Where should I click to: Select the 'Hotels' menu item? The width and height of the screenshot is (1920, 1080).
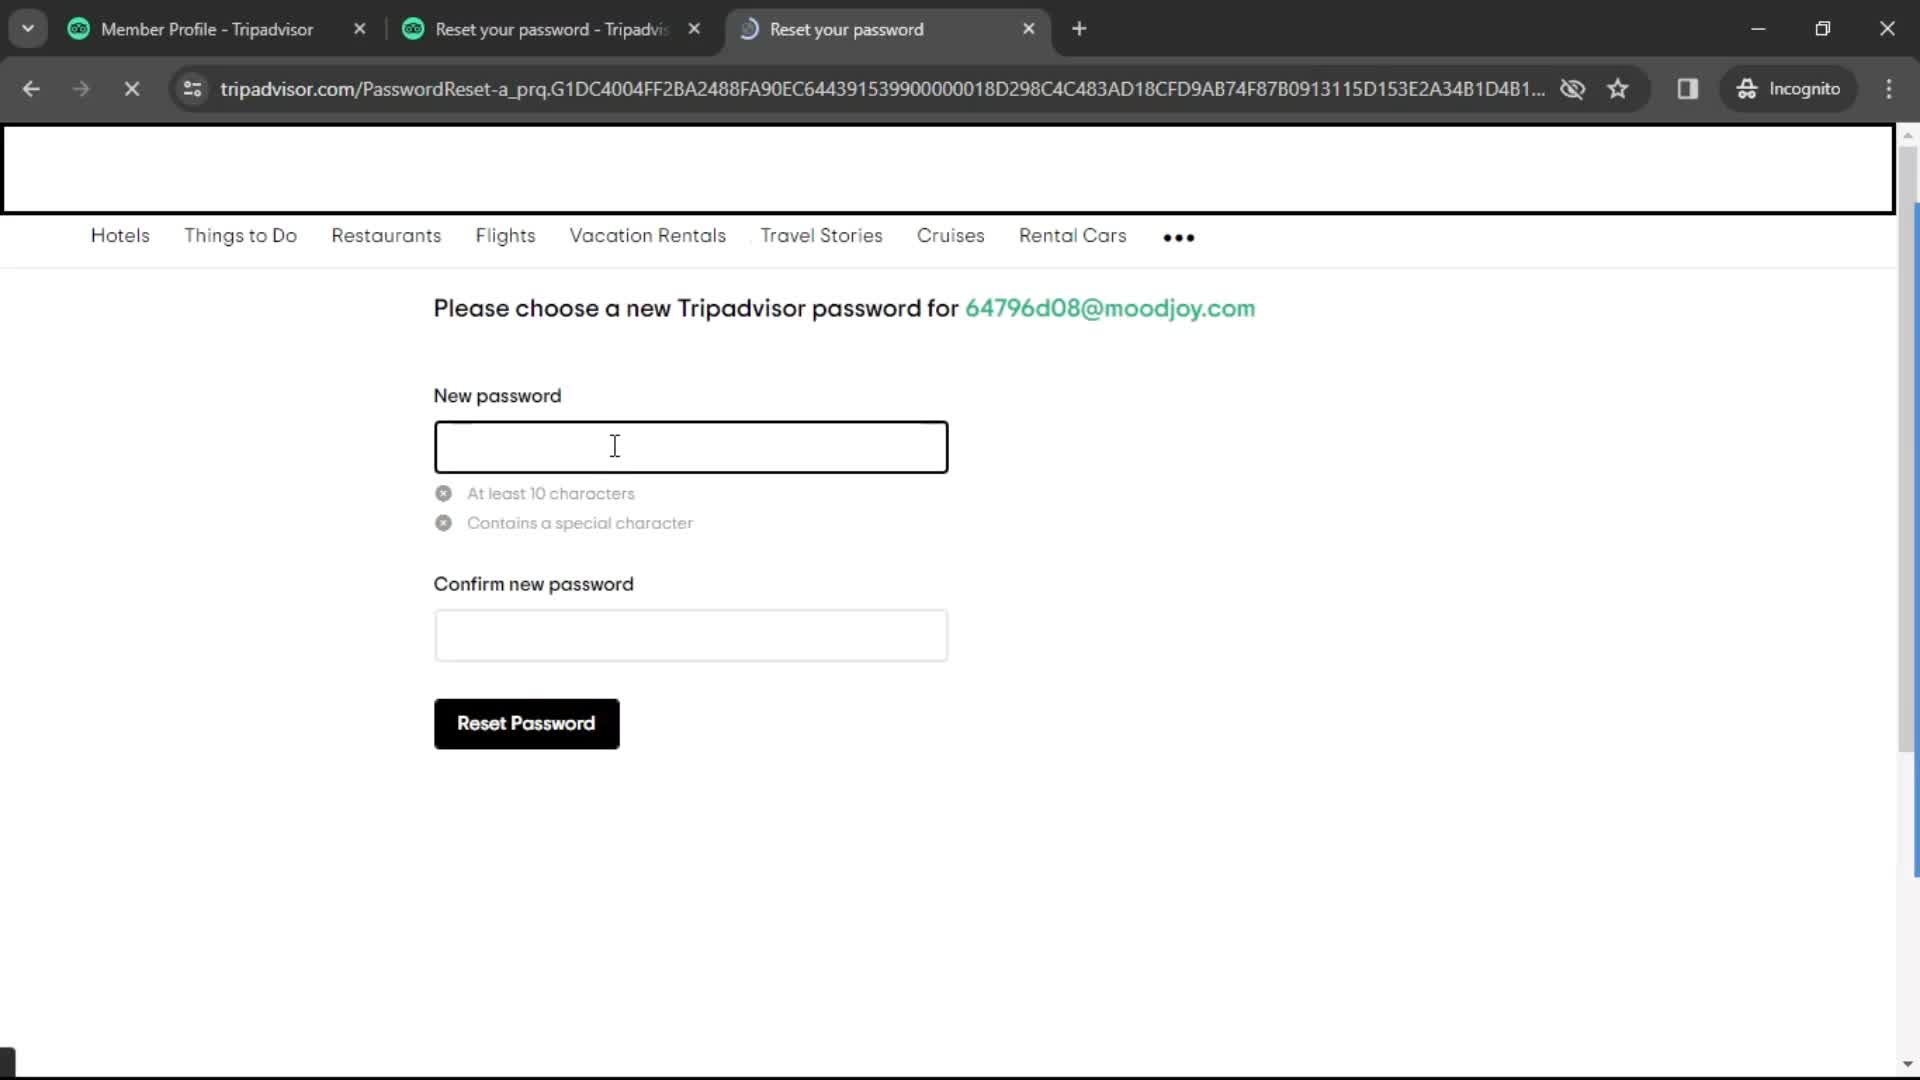coord(119,235)
